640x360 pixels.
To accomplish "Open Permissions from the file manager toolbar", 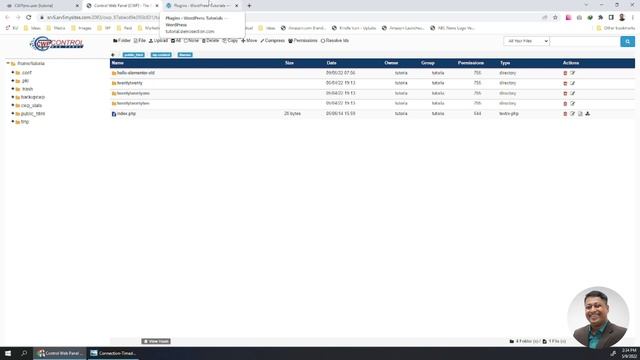I will tap(302, 41).
